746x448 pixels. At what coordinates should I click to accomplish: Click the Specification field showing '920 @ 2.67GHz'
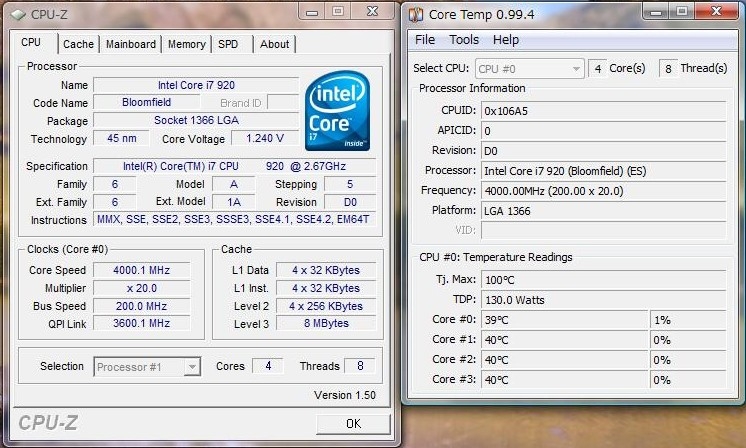tap(235, 166)
